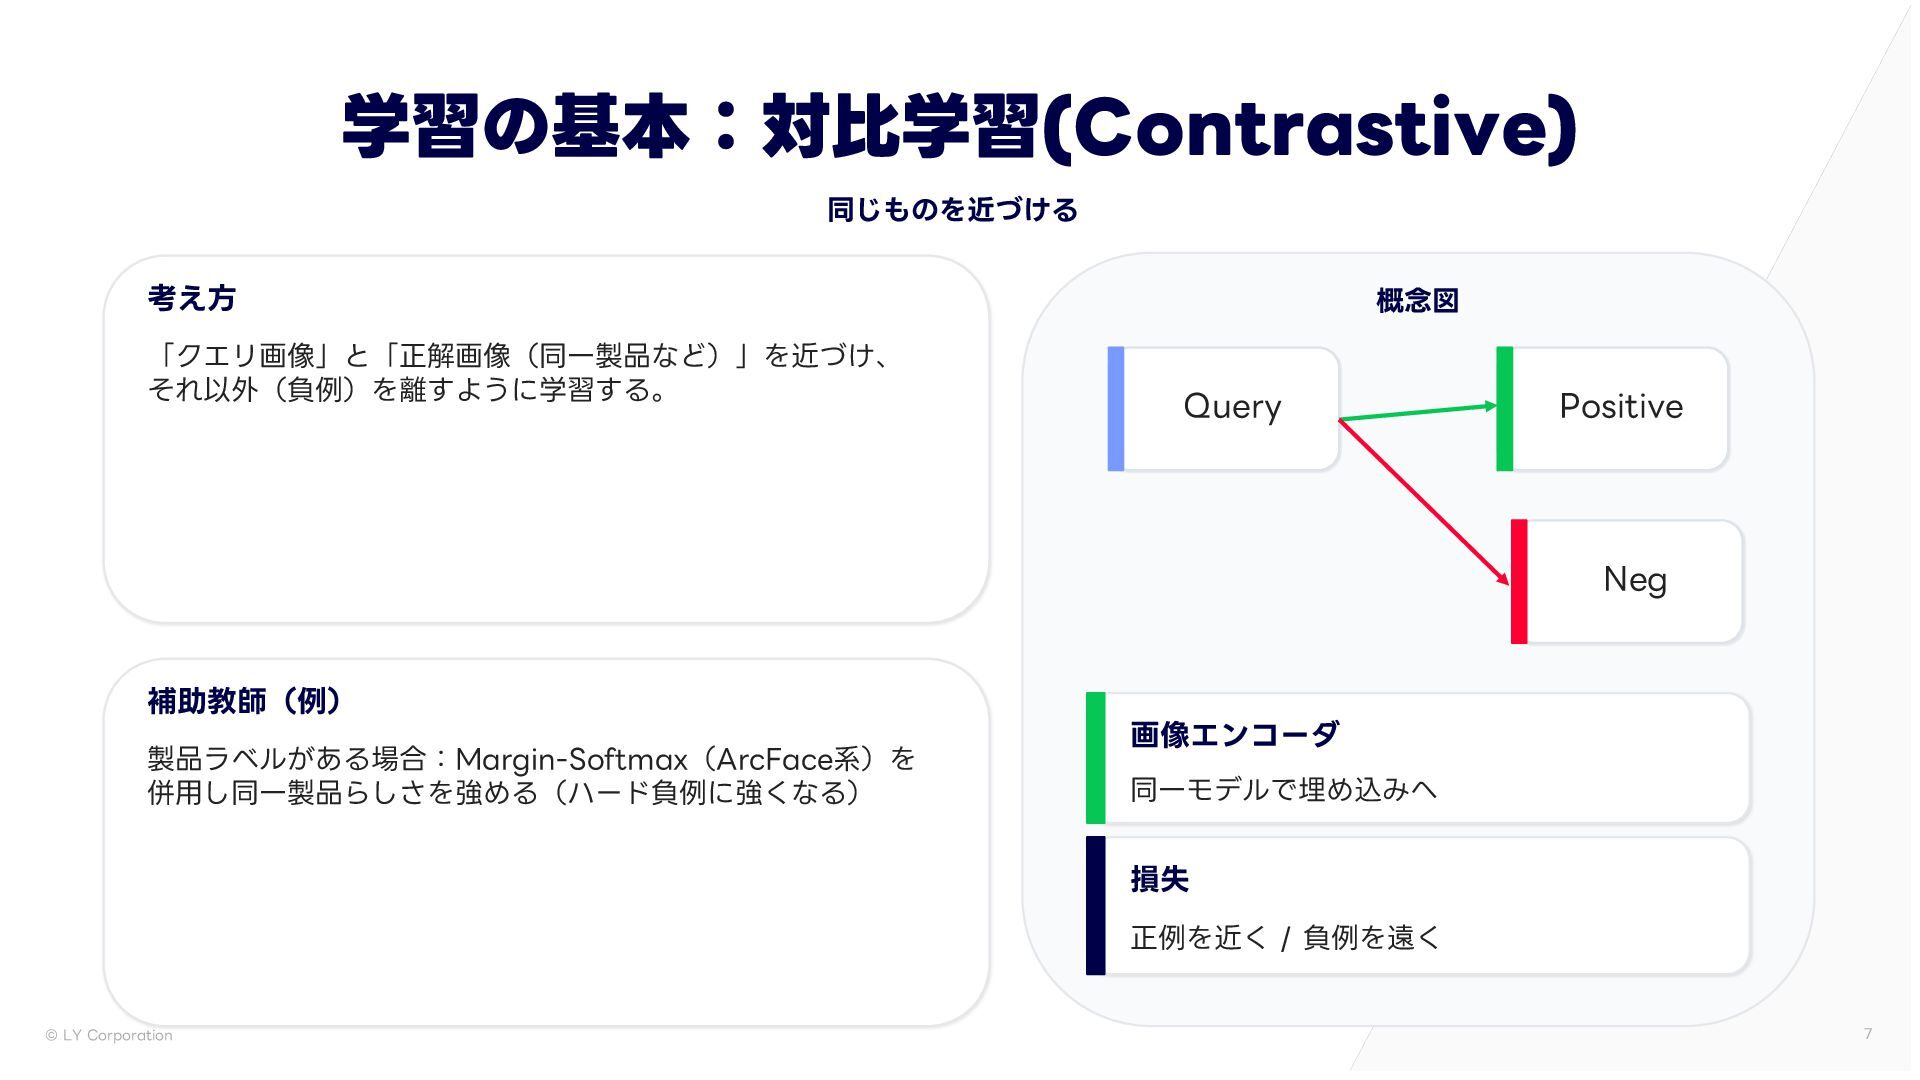The image size is (1920, 1080).
Task: Select the Positive box in the diagram
Action: pos(1612,409)
